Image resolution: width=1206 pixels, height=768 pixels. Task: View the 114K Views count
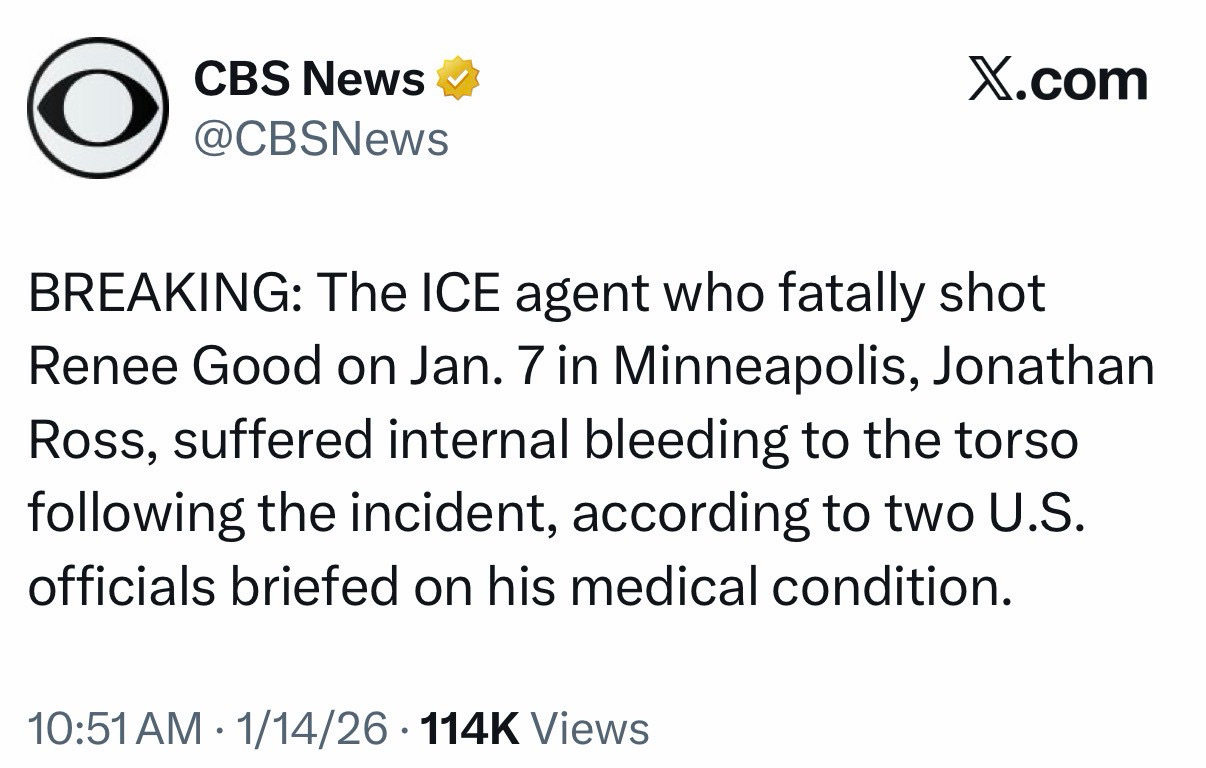click(x=535, y=729)
